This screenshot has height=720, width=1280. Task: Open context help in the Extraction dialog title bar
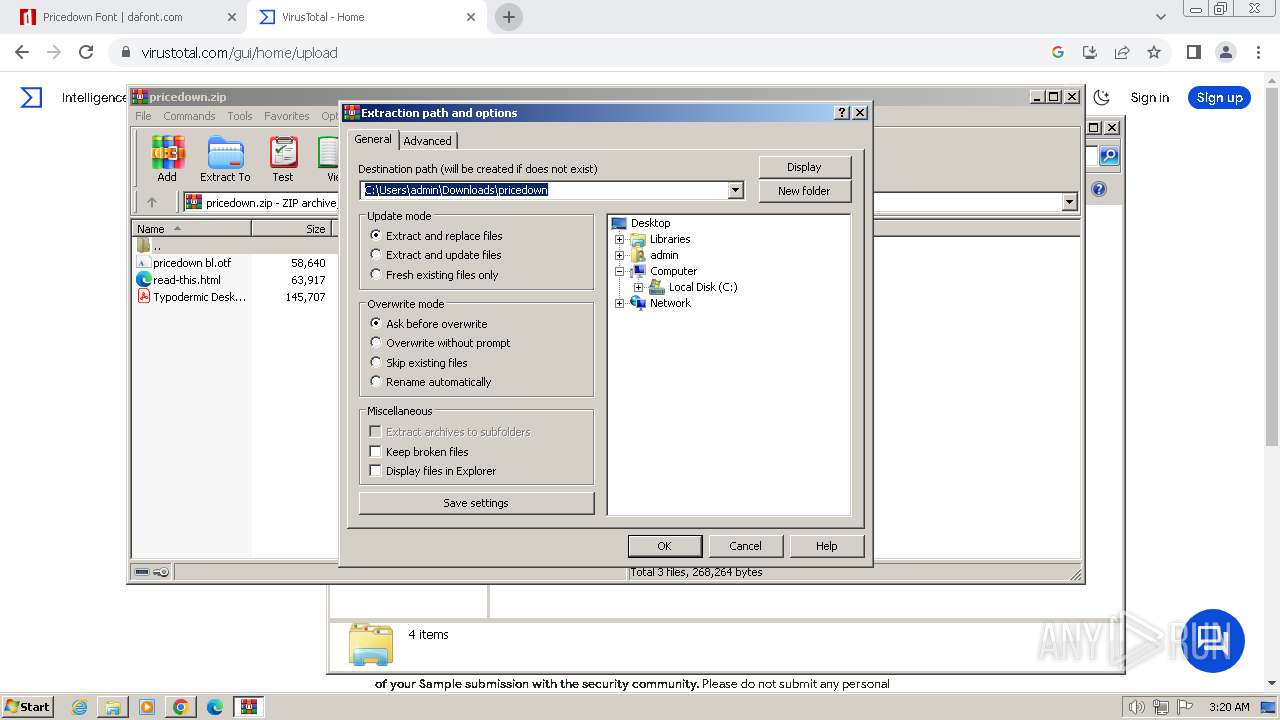click(x=841, y=113)
